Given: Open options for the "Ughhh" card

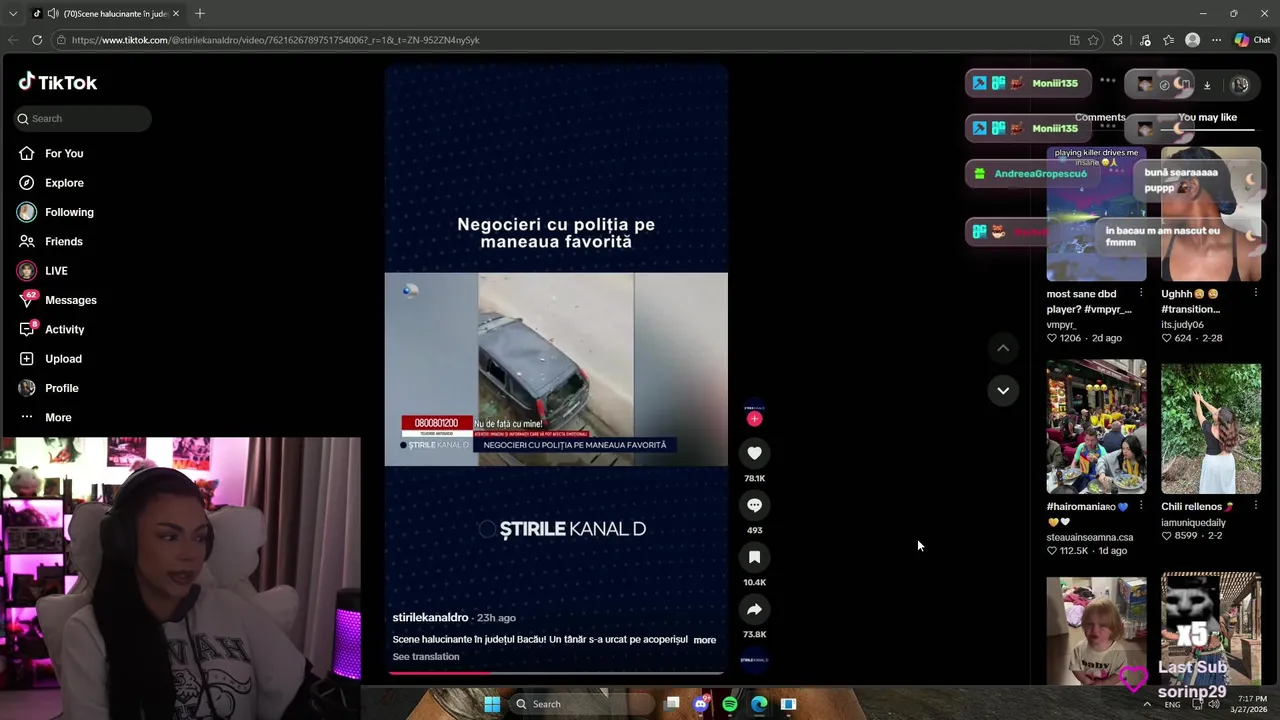Looking at the screenshot, I should [x=1256, y=293].
